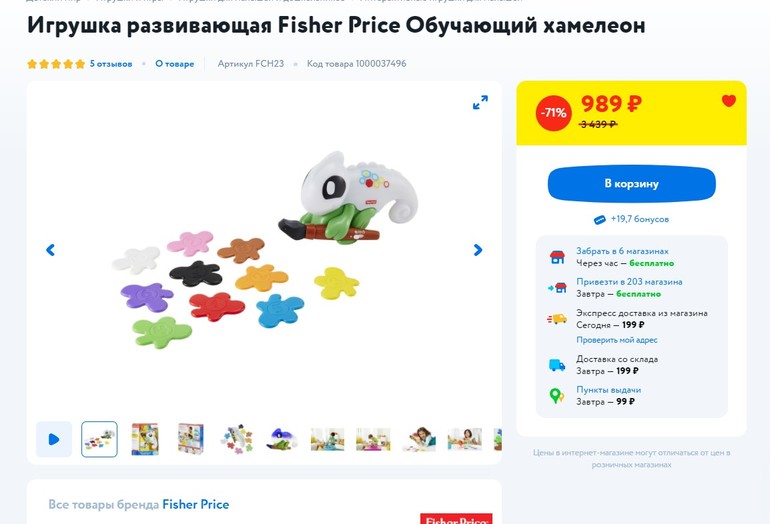Go to the previous product image
770x524 pixels.
pos(51,250)
